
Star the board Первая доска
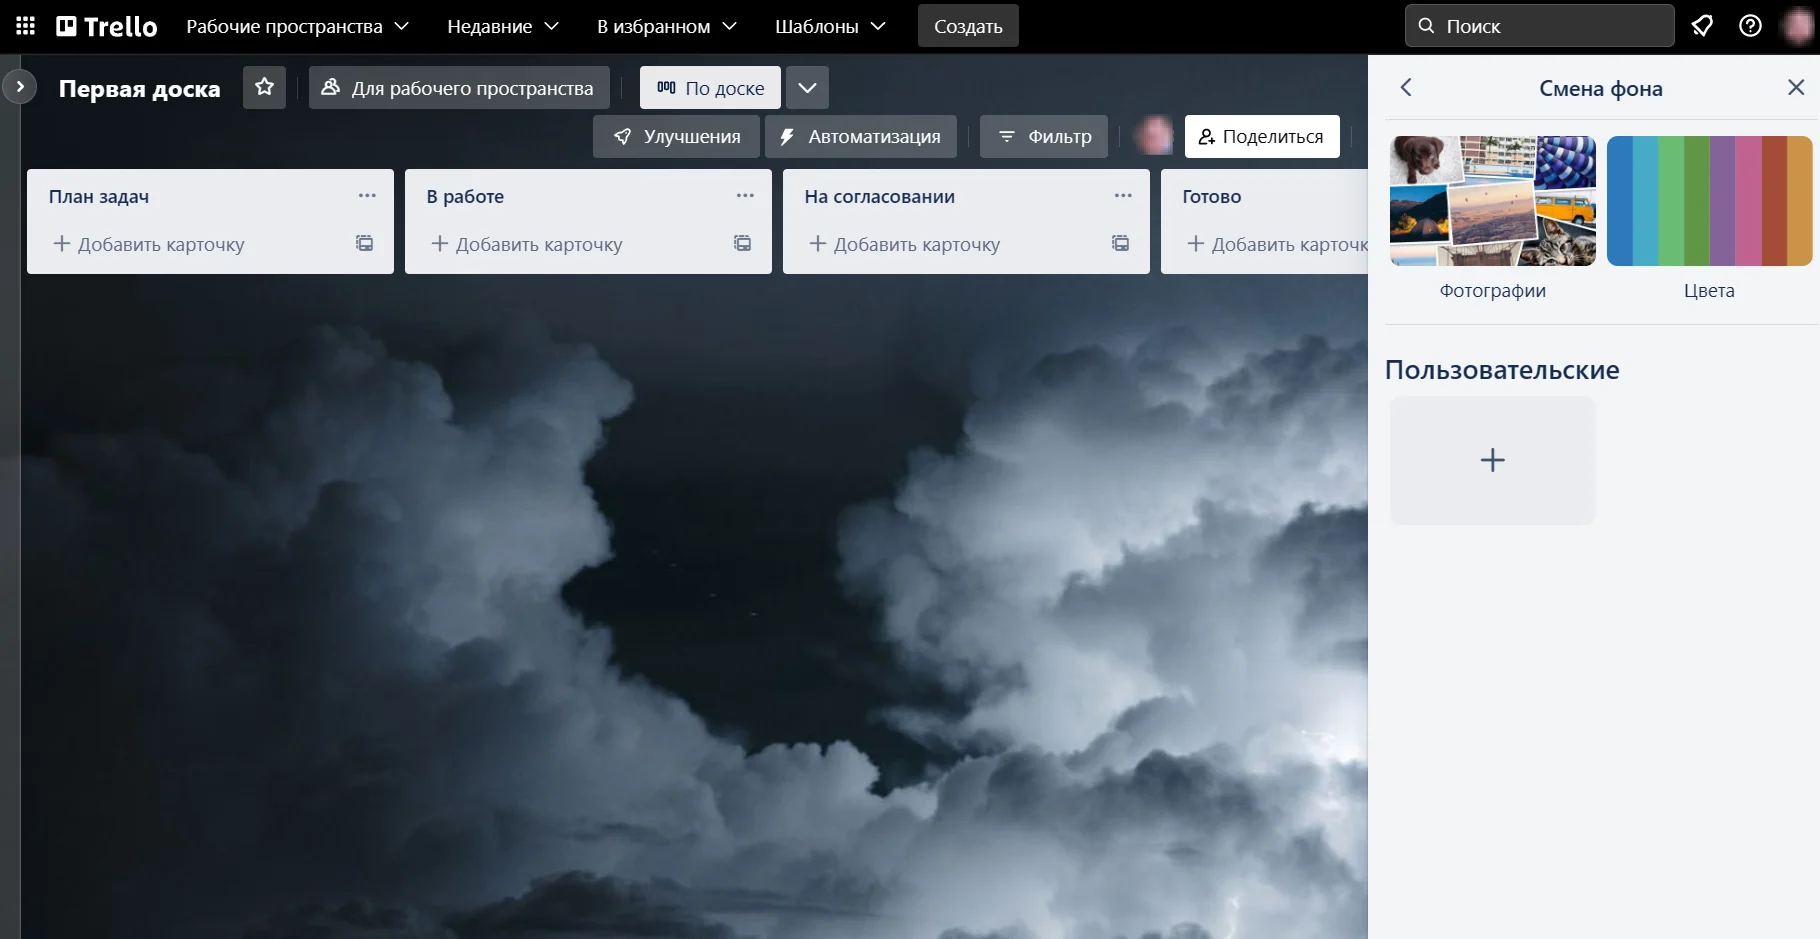pos(264,87)
